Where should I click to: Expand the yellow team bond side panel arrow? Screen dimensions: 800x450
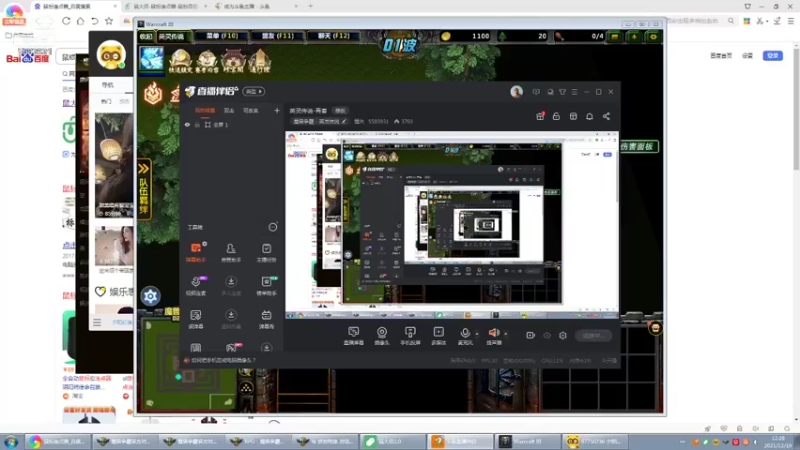[x=144, y=168]
